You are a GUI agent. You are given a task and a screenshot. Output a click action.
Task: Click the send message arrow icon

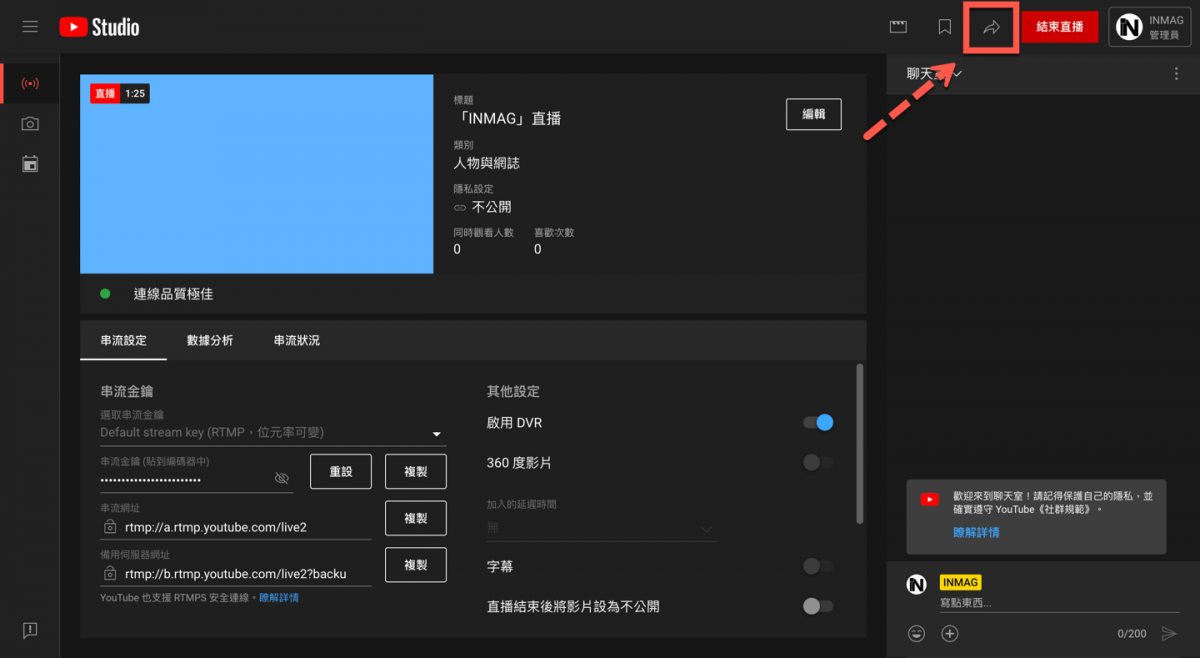coord(1169,633)
